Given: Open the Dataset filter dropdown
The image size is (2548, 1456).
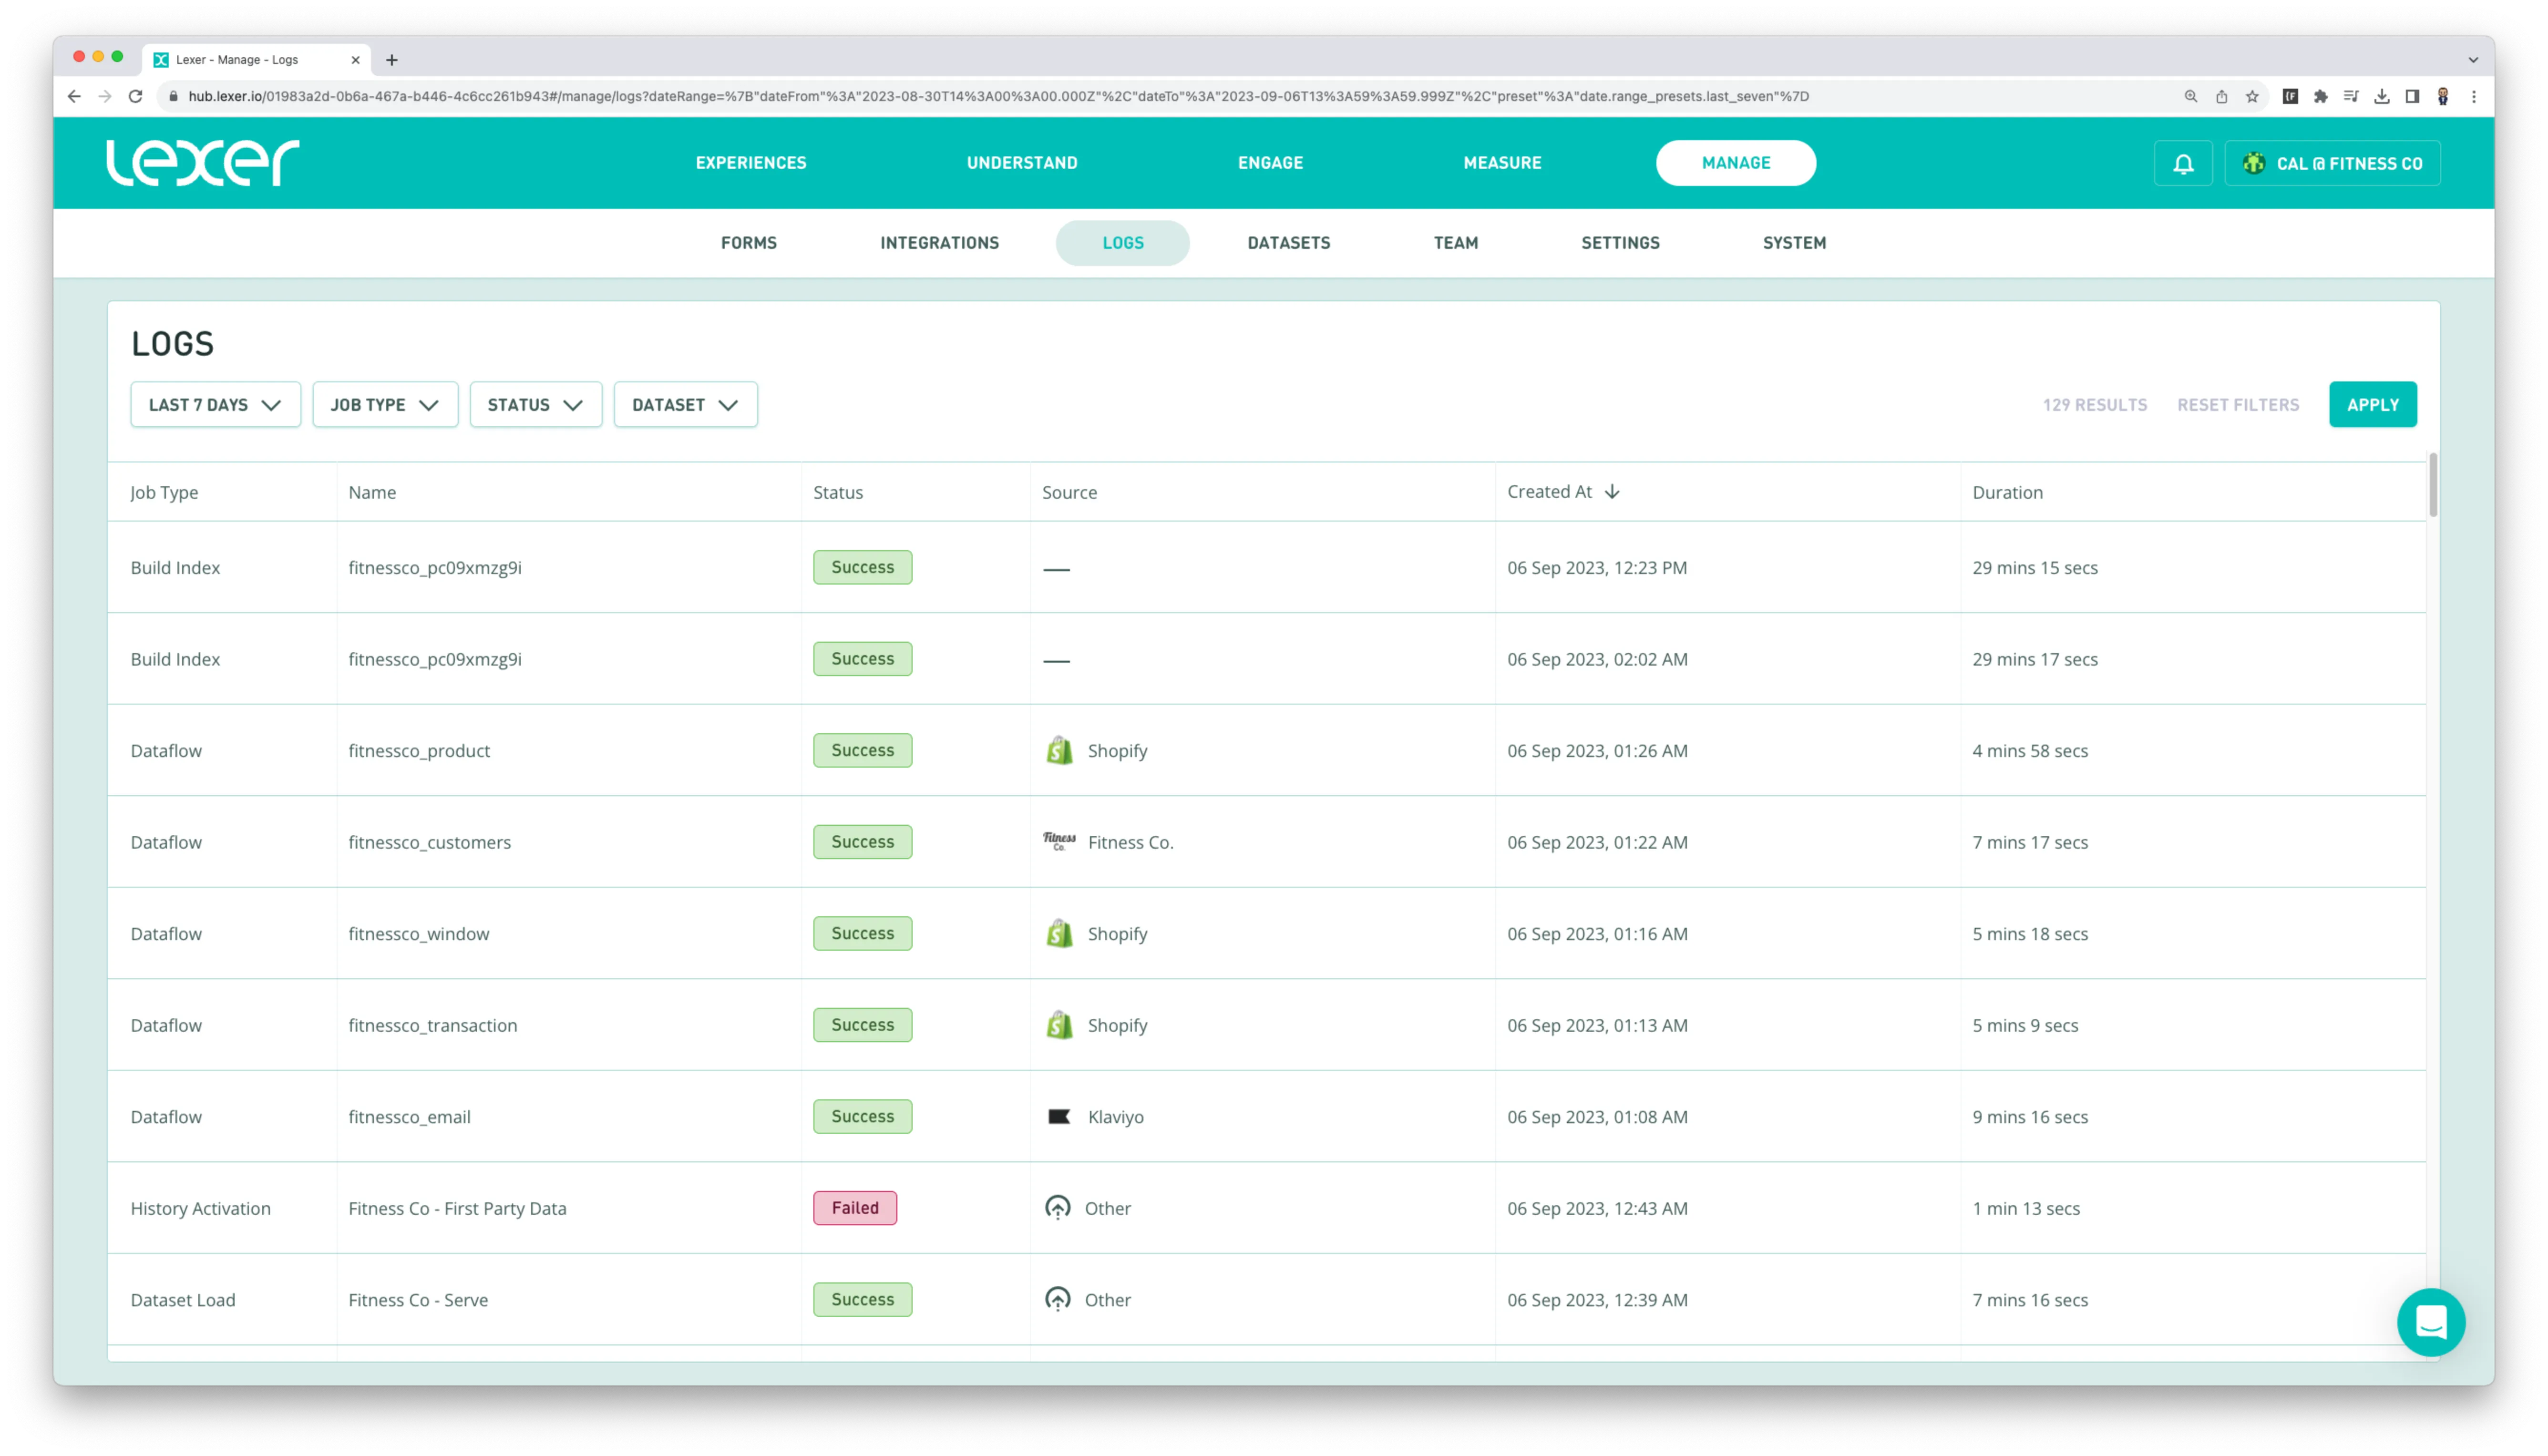Looking at the screenshot, I should click(x=685, y=405).
